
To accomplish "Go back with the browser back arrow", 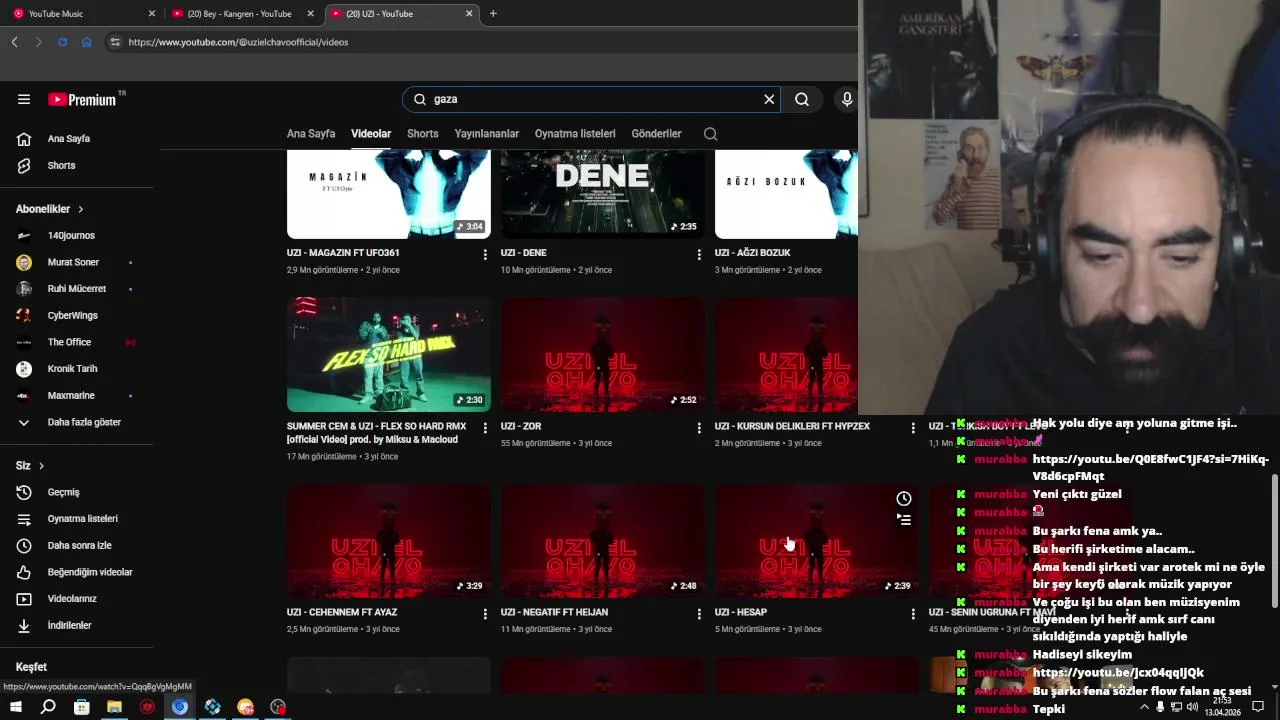I will click(x=14, y=42).
